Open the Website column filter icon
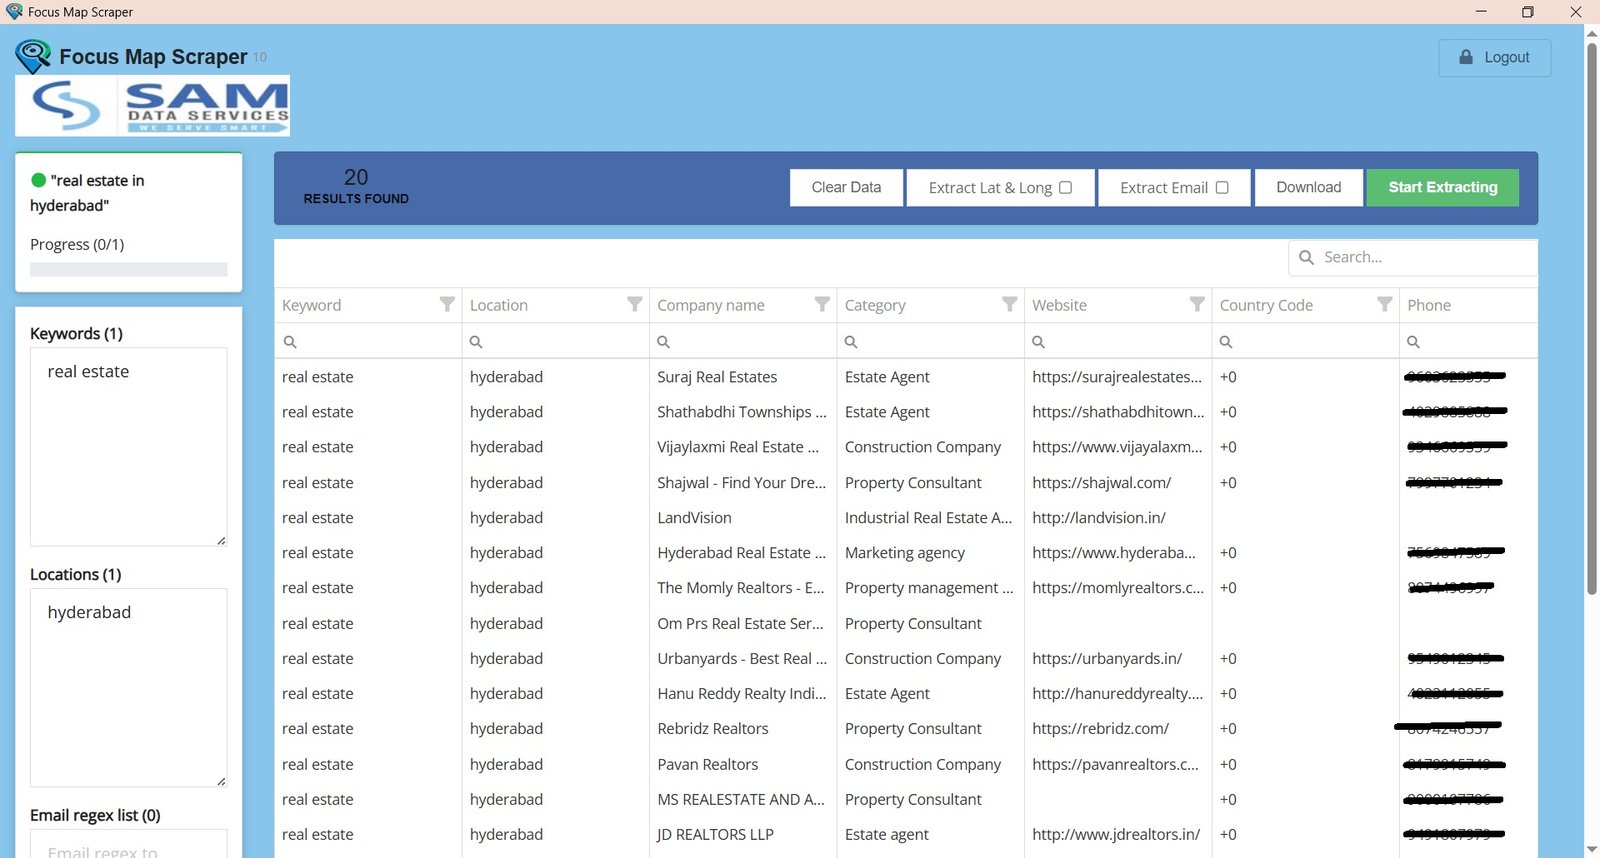1600x858 pixels. coord(1197,304)
